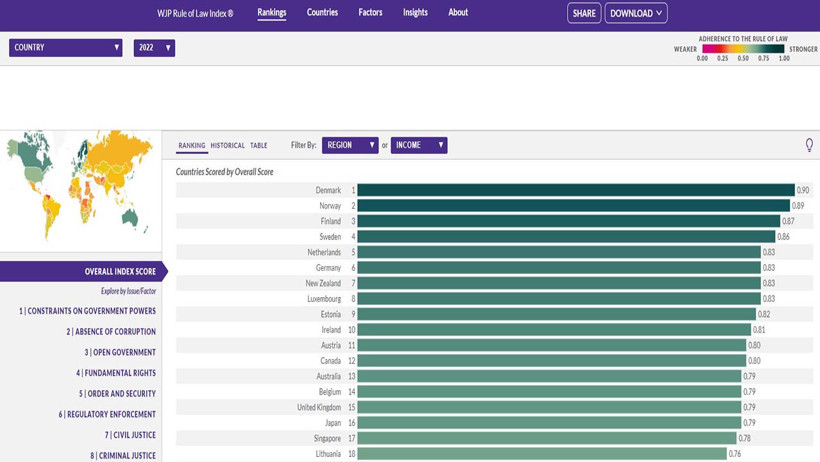
Task: Click the Lithuania country label
Action: (328, 454)
